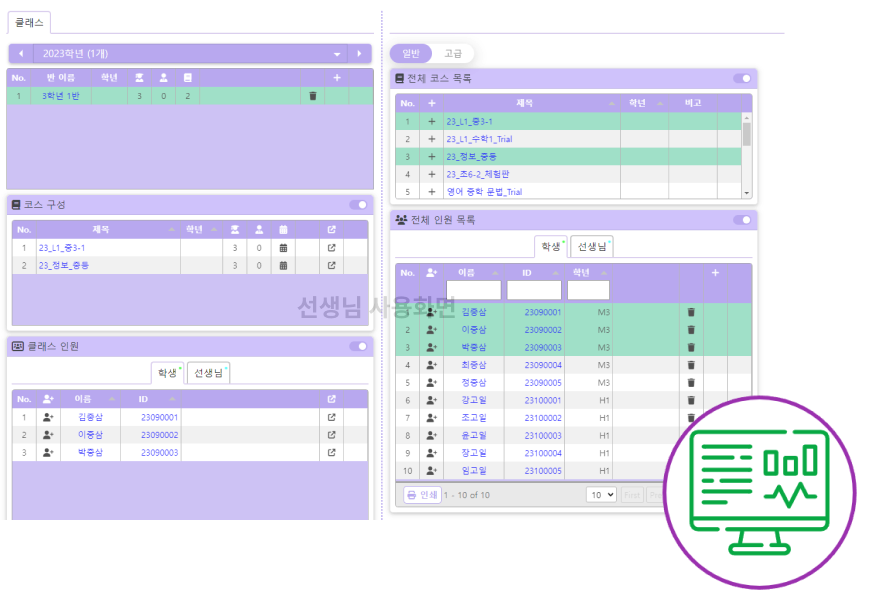Expand the 2023학년 year dropdown arrow
Image resolution: width=881 pixels, height=614 pixels.
[337, 54]
